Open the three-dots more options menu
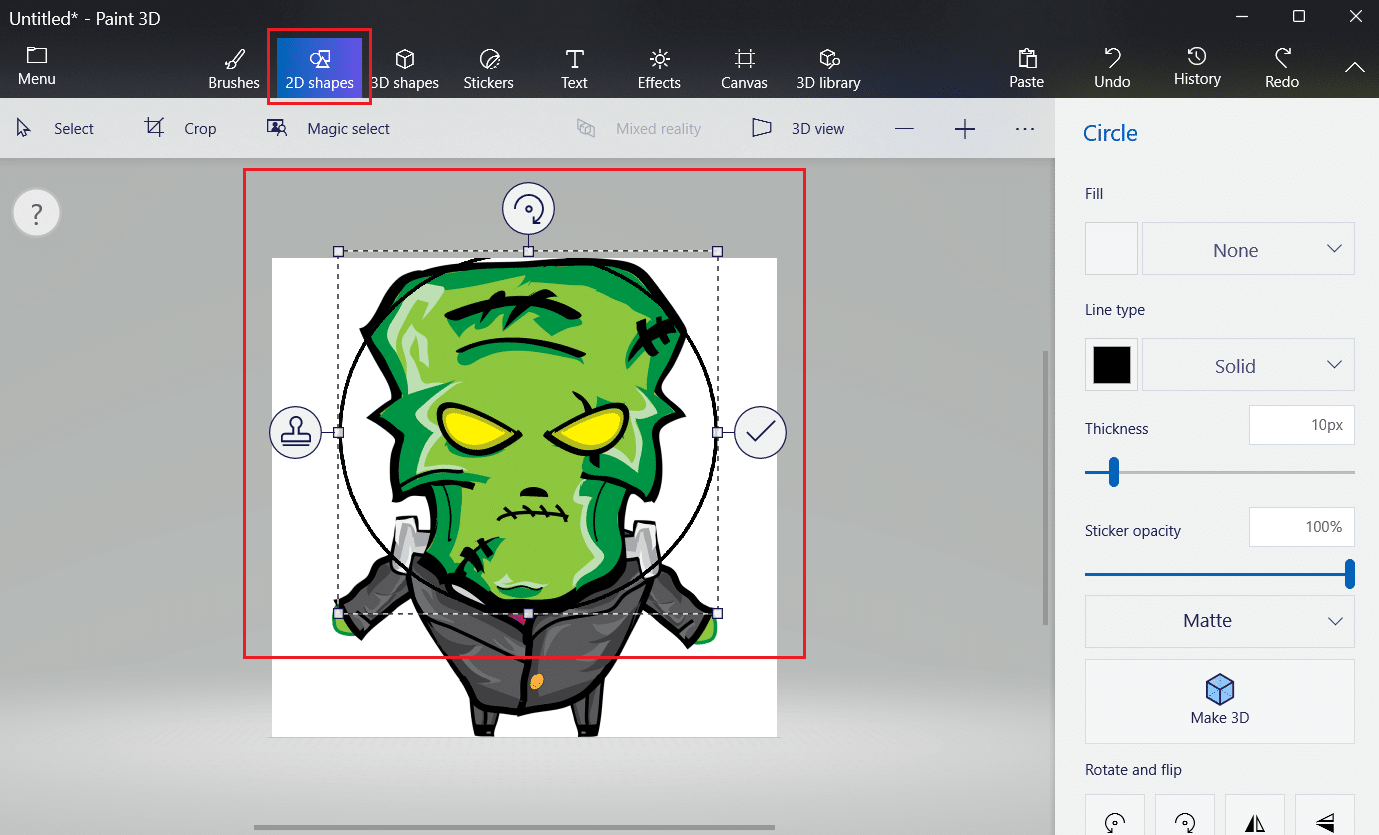This screenshot has width=1379, height=835. tap(1025, 129)
